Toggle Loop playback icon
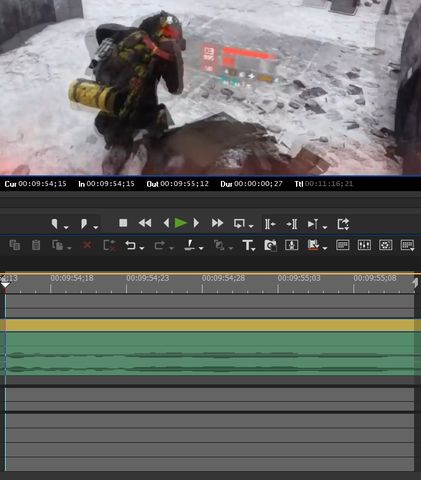Viewport: 421px width, 480px height. pyautogui.click(x=239, y=223)
